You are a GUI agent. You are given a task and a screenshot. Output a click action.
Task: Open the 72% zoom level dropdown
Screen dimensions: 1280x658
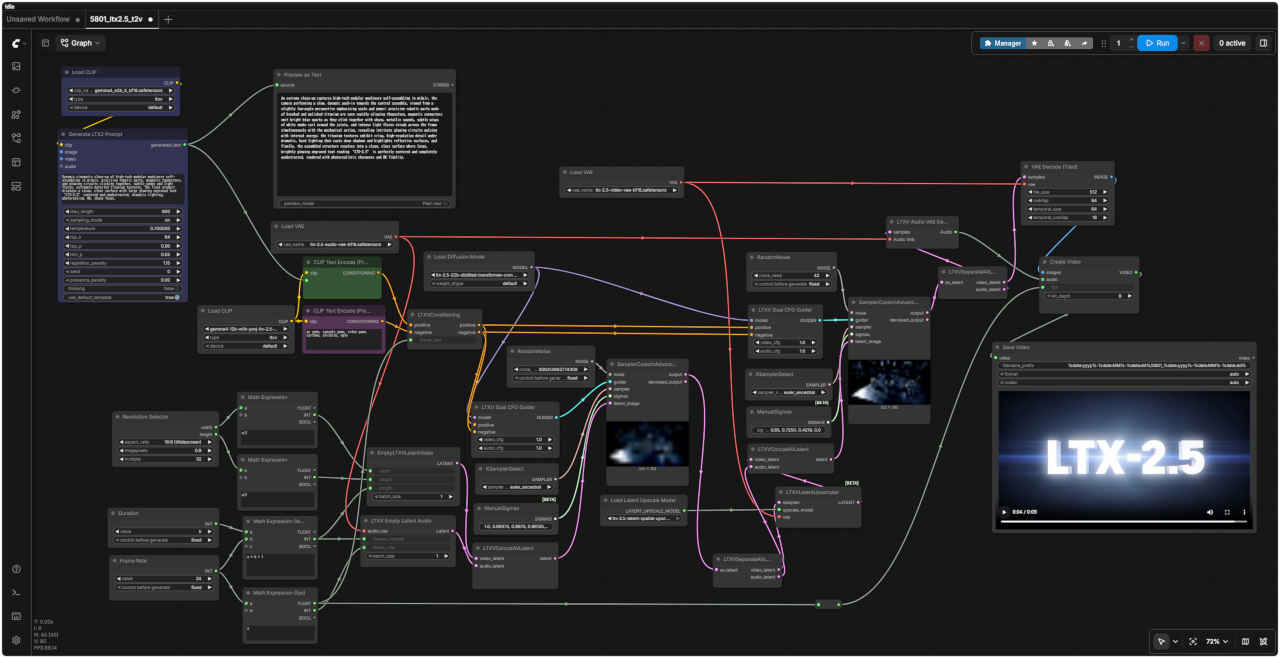click(x=1219, y=641)
